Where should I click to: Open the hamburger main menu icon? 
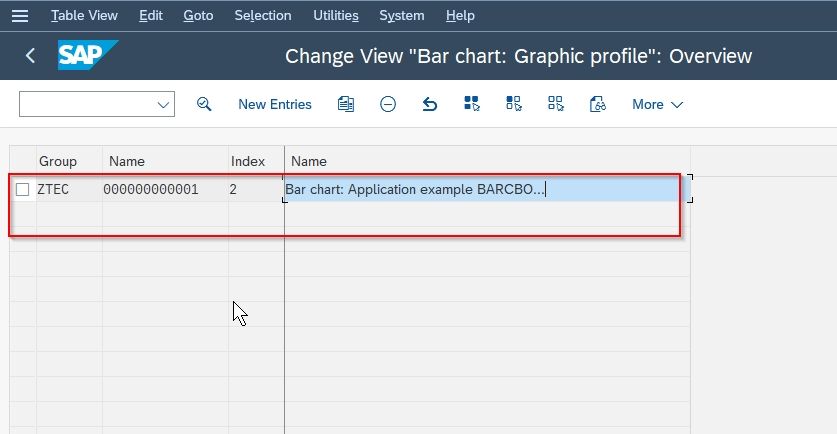20,15
